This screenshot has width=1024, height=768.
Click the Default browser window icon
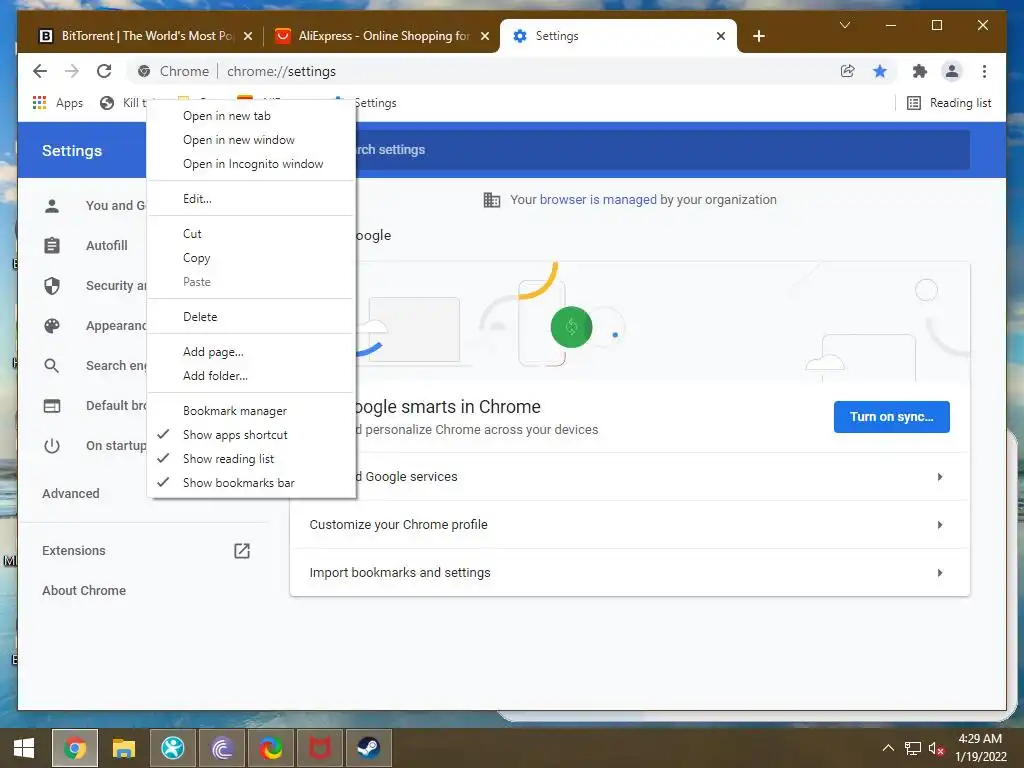[52, 406]
